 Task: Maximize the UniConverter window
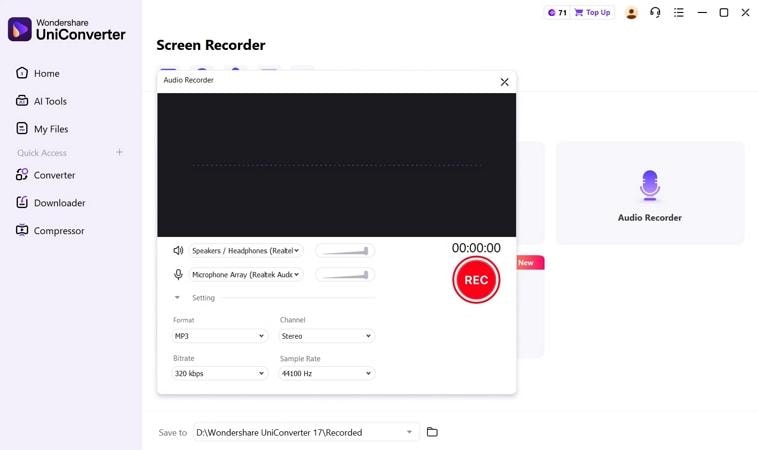coord(724,13)
